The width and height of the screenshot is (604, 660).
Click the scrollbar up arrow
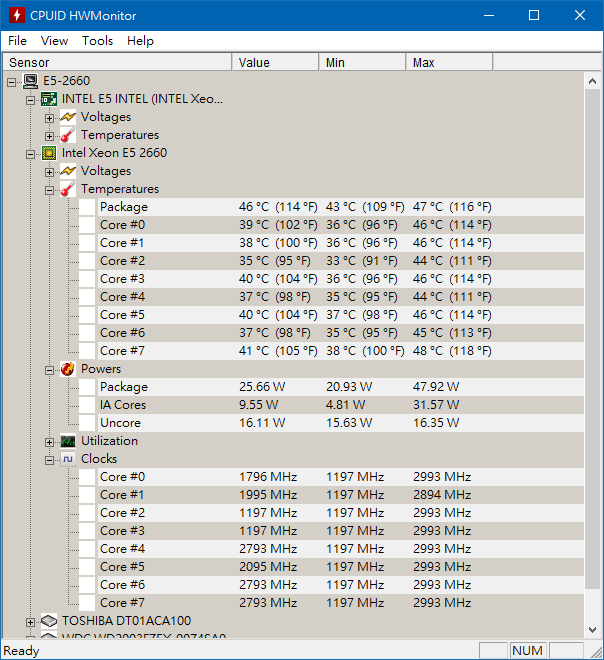[593, 81]
